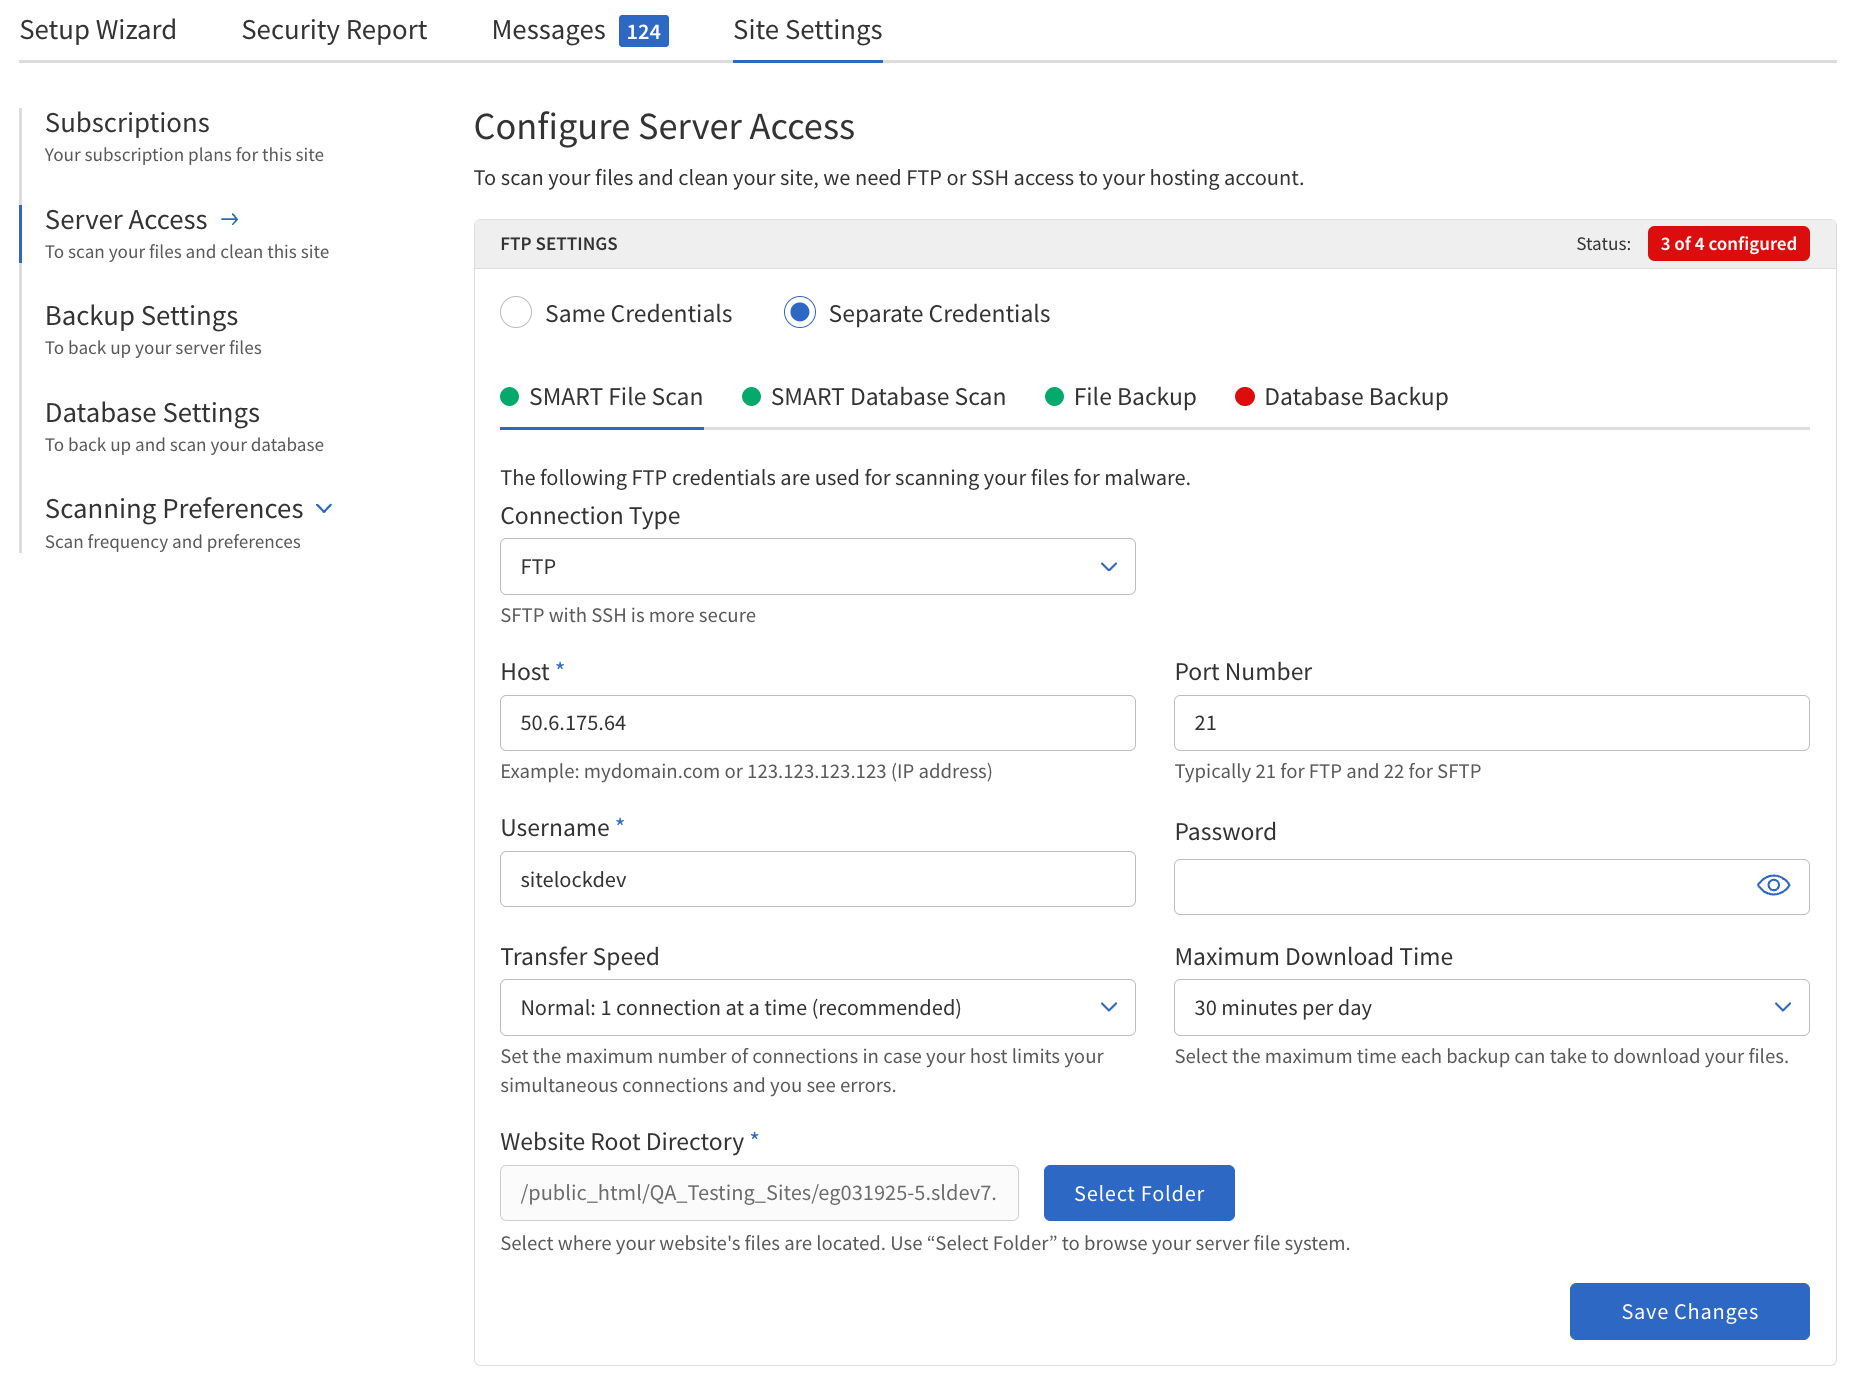Screen dimensions: 1858x1388
Task: Click the "FTP SETTINGS" panel header text
Action: (x=559, y=244)
